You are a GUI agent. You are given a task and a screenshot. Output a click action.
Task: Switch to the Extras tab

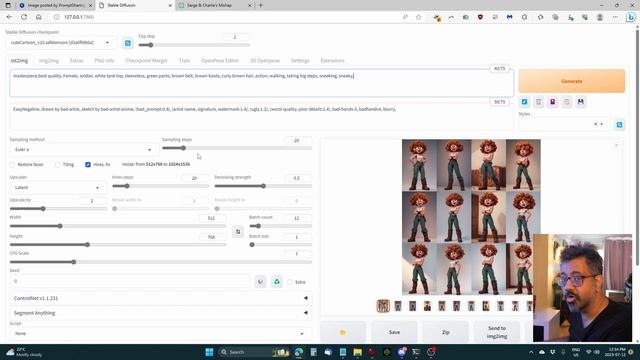coord(76,60)
